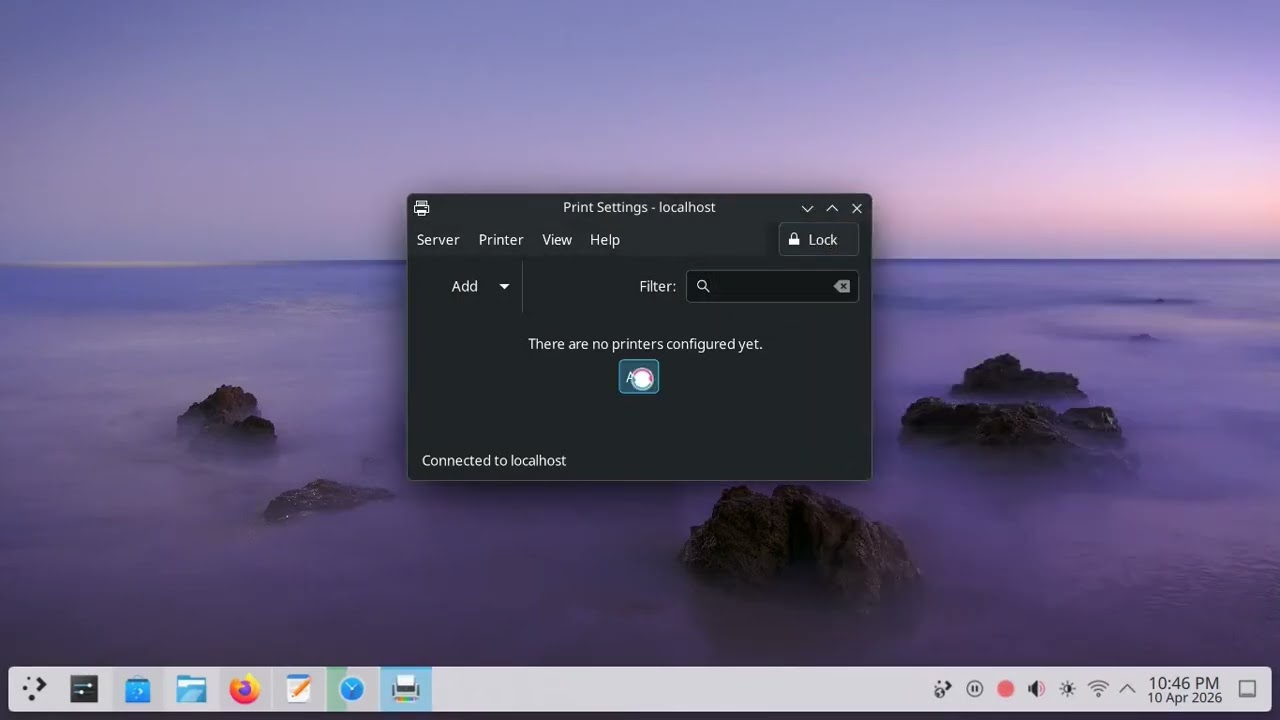
Task: Maximize the Print Settings window
Action: [x=832, y=208]
